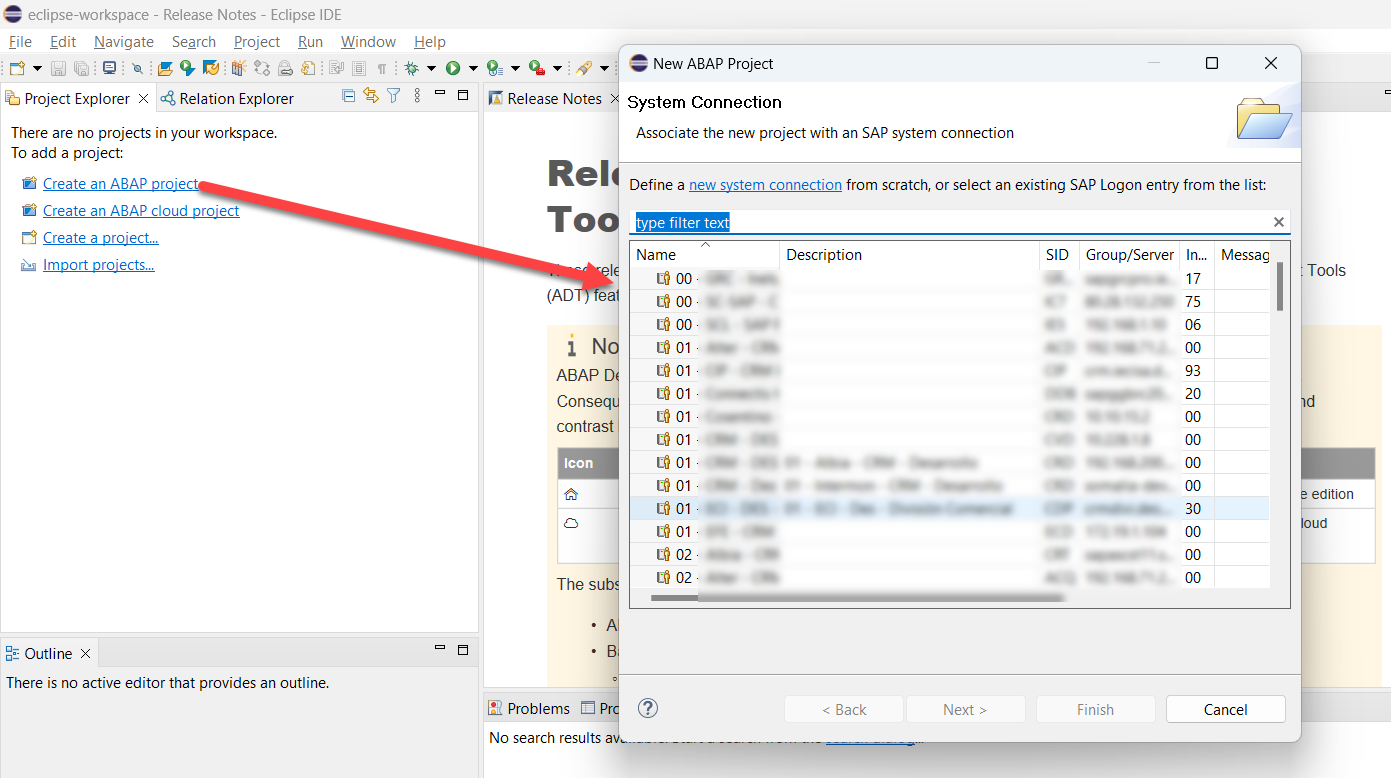Clear the filter text with X icon
The image size is (1391, 778).
pyautogui.click(x=1278, y=222)
